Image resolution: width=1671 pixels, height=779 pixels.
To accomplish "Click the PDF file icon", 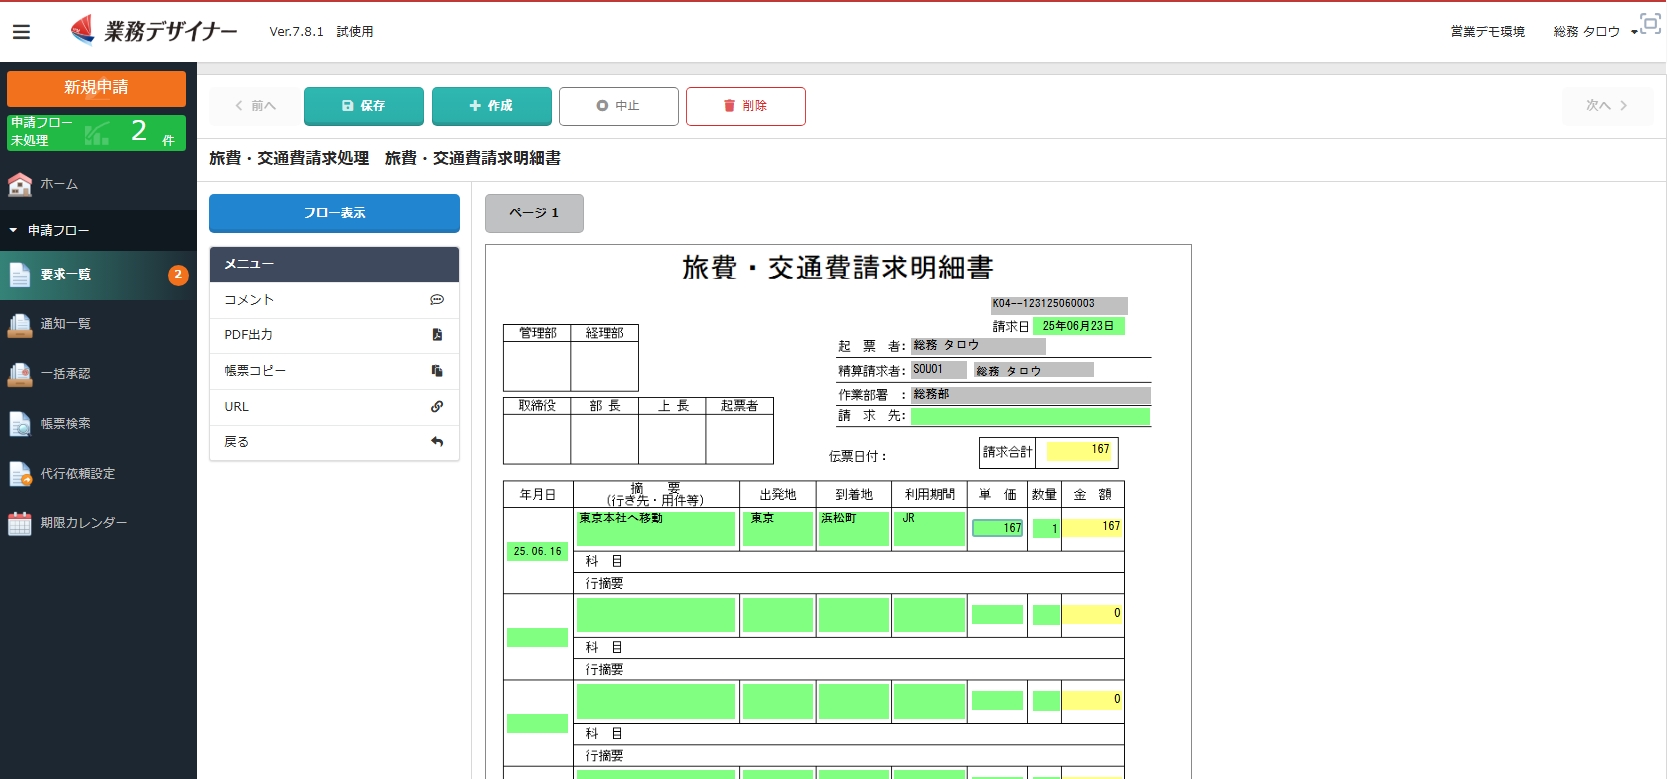I will pos(437,335).
